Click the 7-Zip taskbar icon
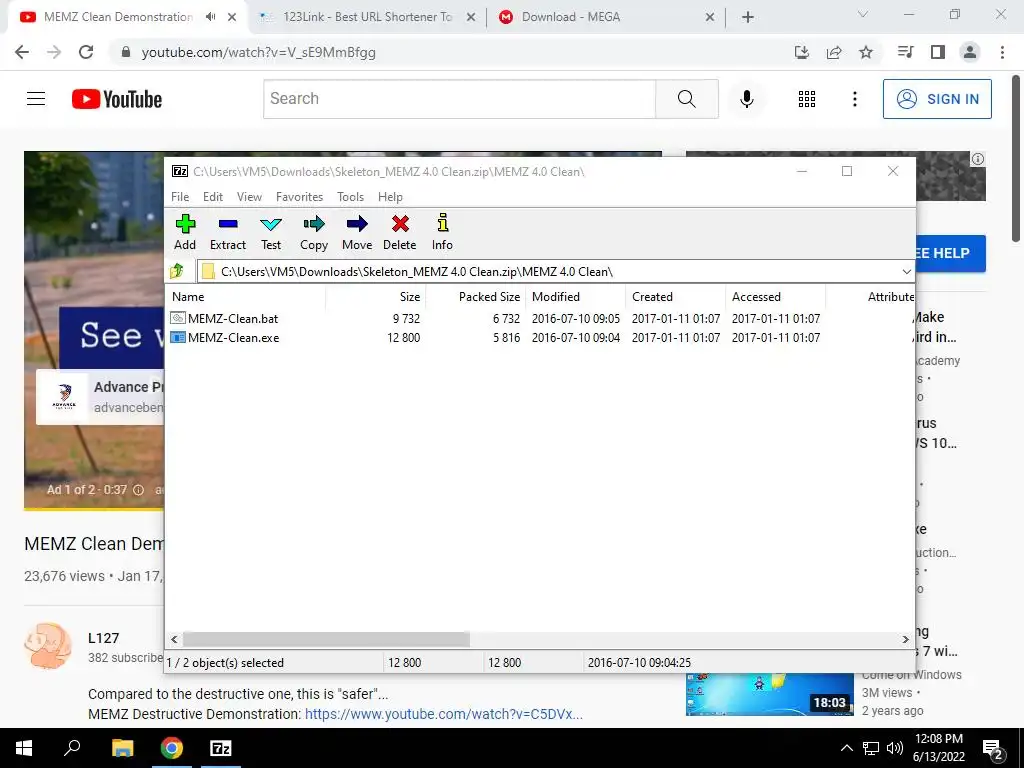The width and height of the screenshot is (1024, 768). pyautogui.click(x=221, y=748)
